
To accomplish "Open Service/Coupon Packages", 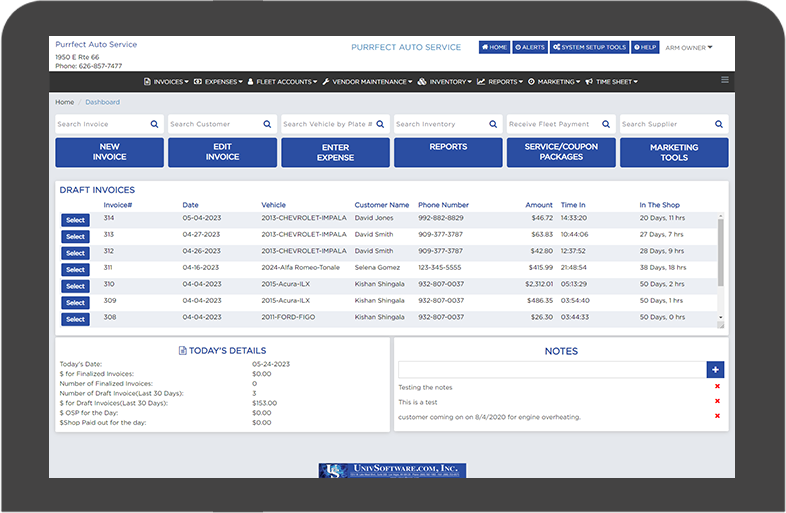I will point(561,152).
